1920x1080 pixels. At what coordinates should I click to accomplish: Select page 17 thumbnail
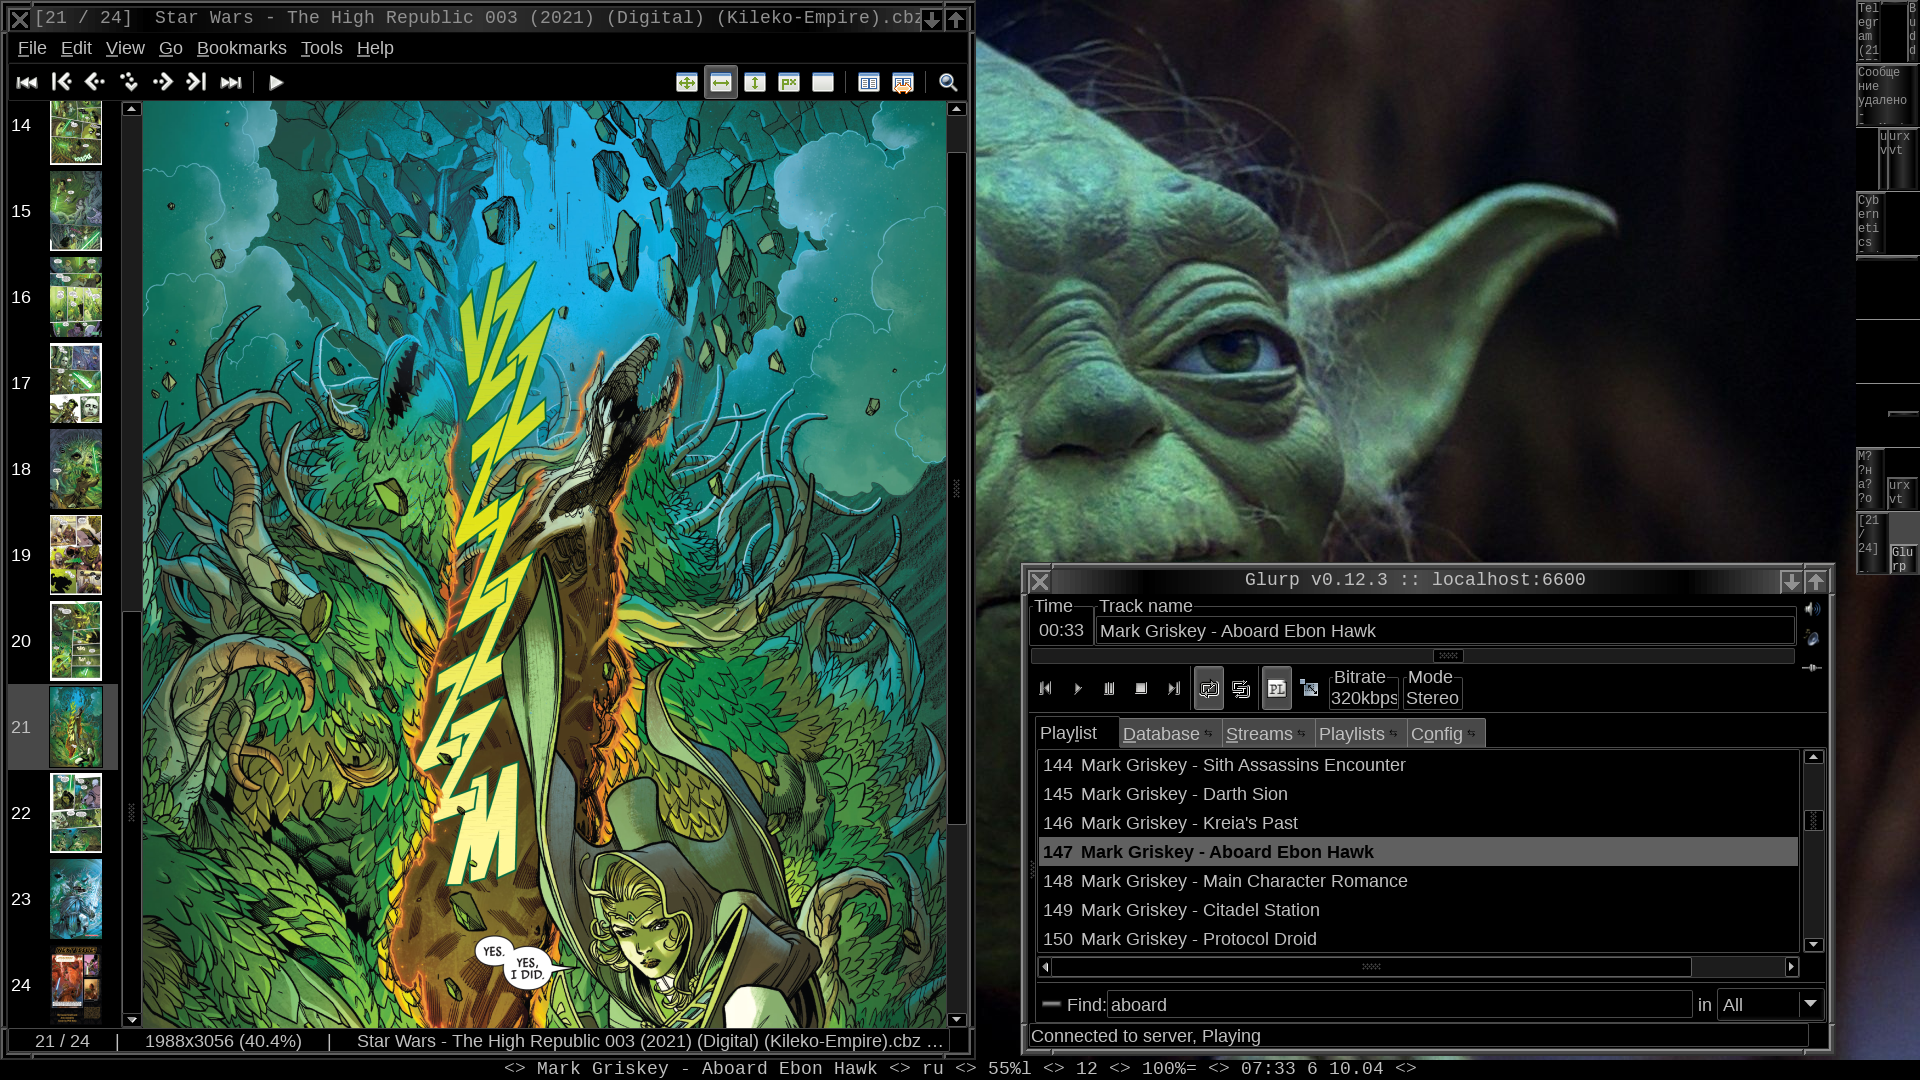point(76,383)
